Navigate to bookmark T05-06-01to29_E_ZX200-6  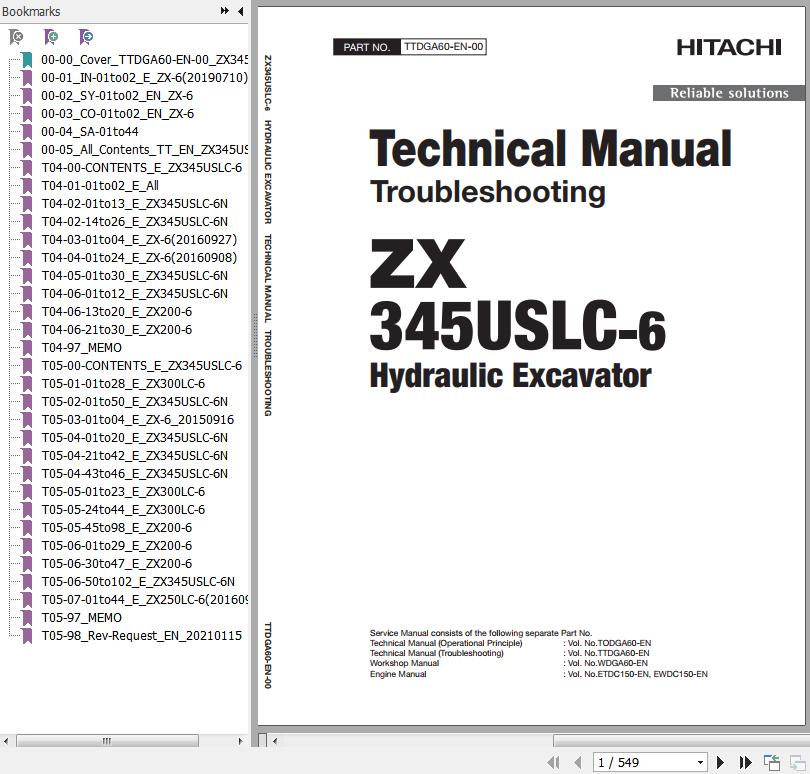point(116,546)
